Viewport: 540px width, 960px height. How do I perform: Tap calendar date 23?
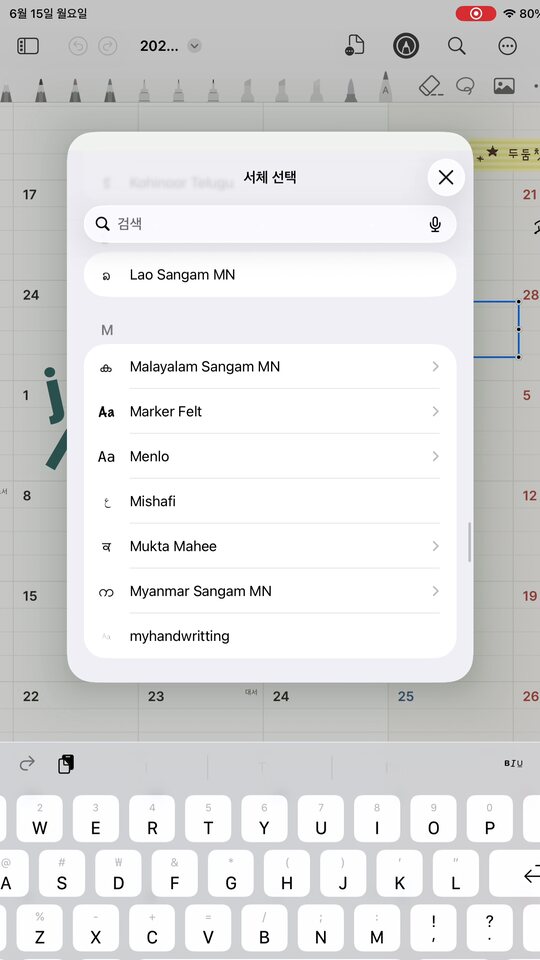[x=156, y=696]
